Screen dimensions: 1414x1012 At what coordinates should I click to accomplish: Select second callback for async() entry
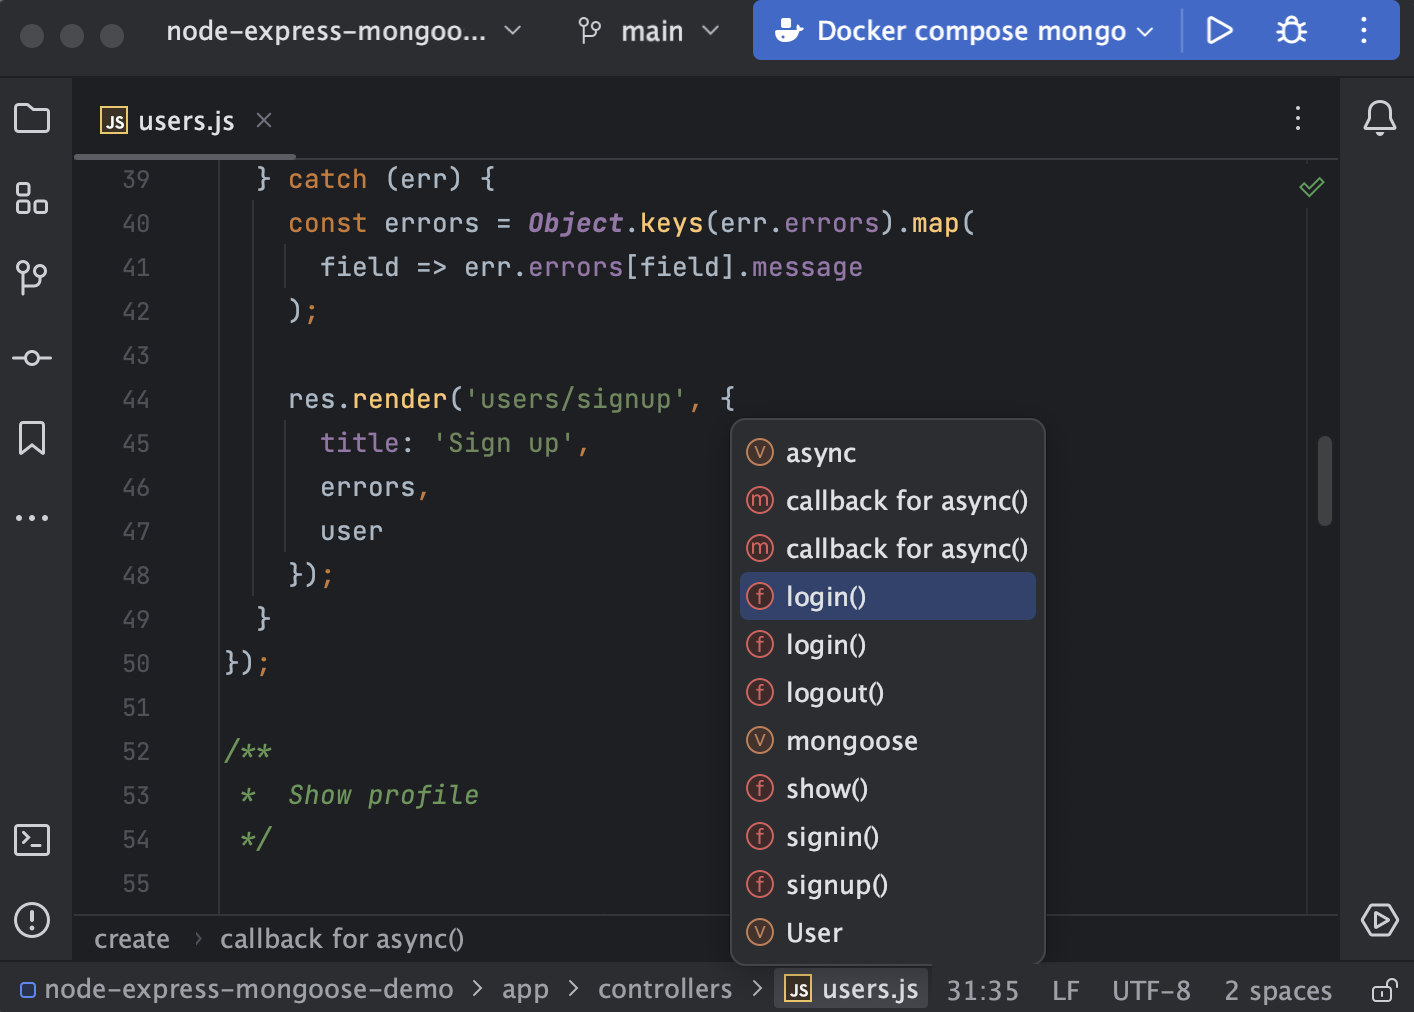click(888, 548)
